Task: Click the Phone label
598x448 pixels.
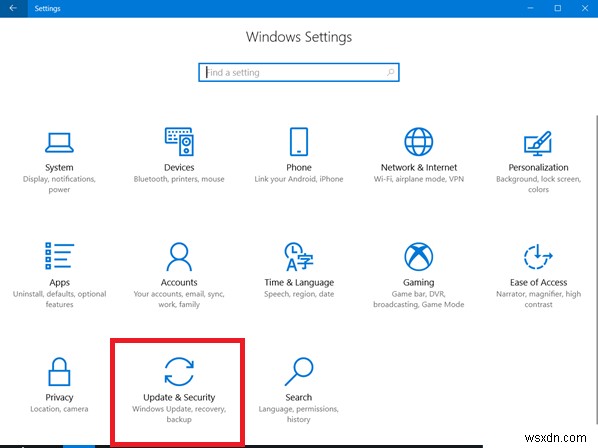Action: tap(299, 167)
